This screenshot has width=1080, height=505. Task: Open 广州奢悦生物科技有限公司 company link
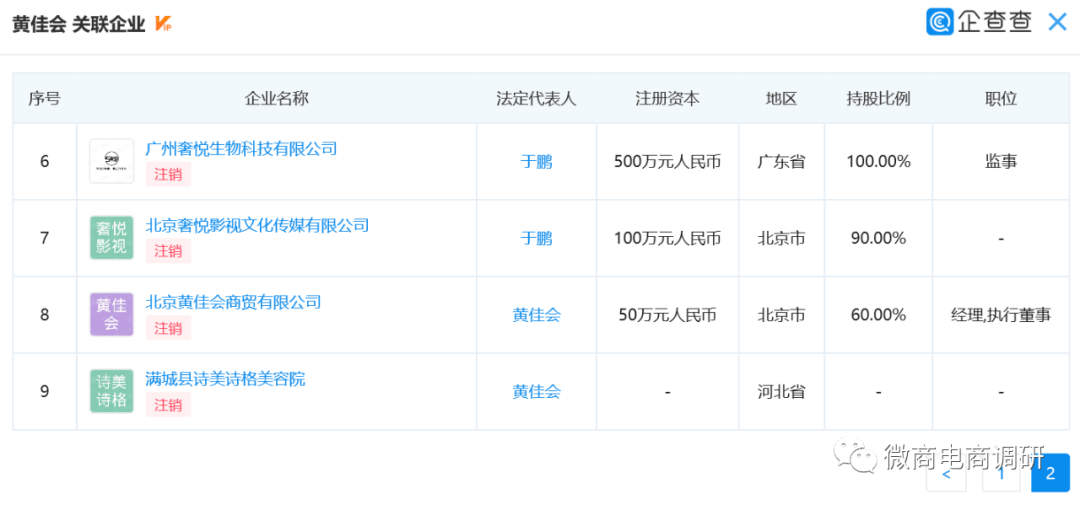pyautogui.click(x=241, y=149)
